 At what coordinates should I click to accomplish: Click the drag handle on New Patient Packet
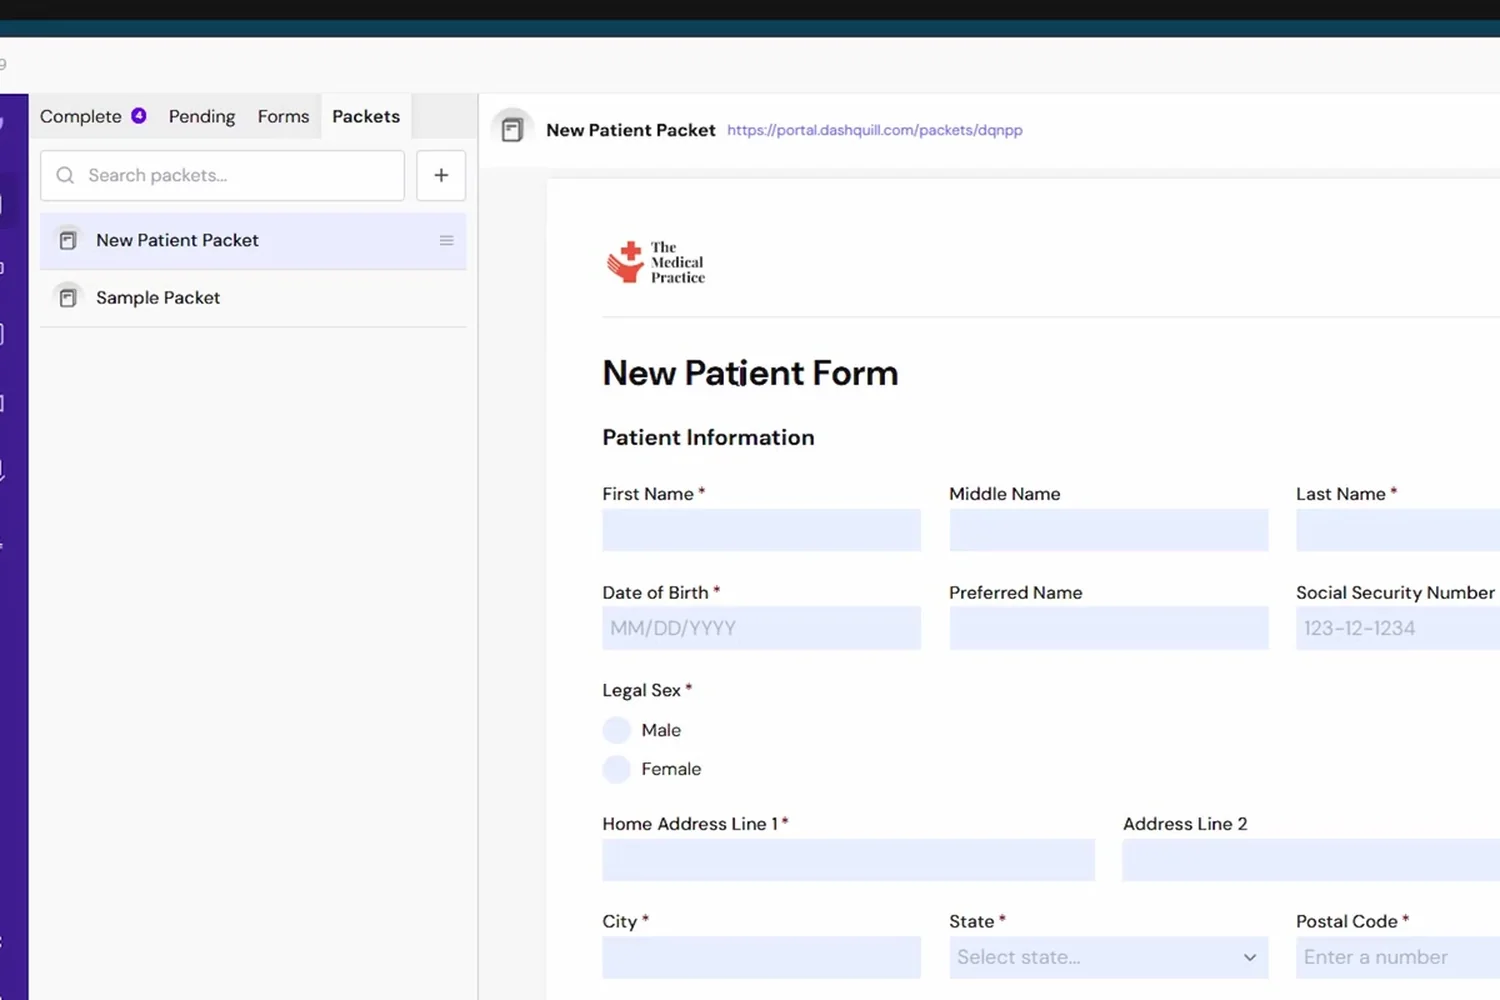click(x=447, y=241)
